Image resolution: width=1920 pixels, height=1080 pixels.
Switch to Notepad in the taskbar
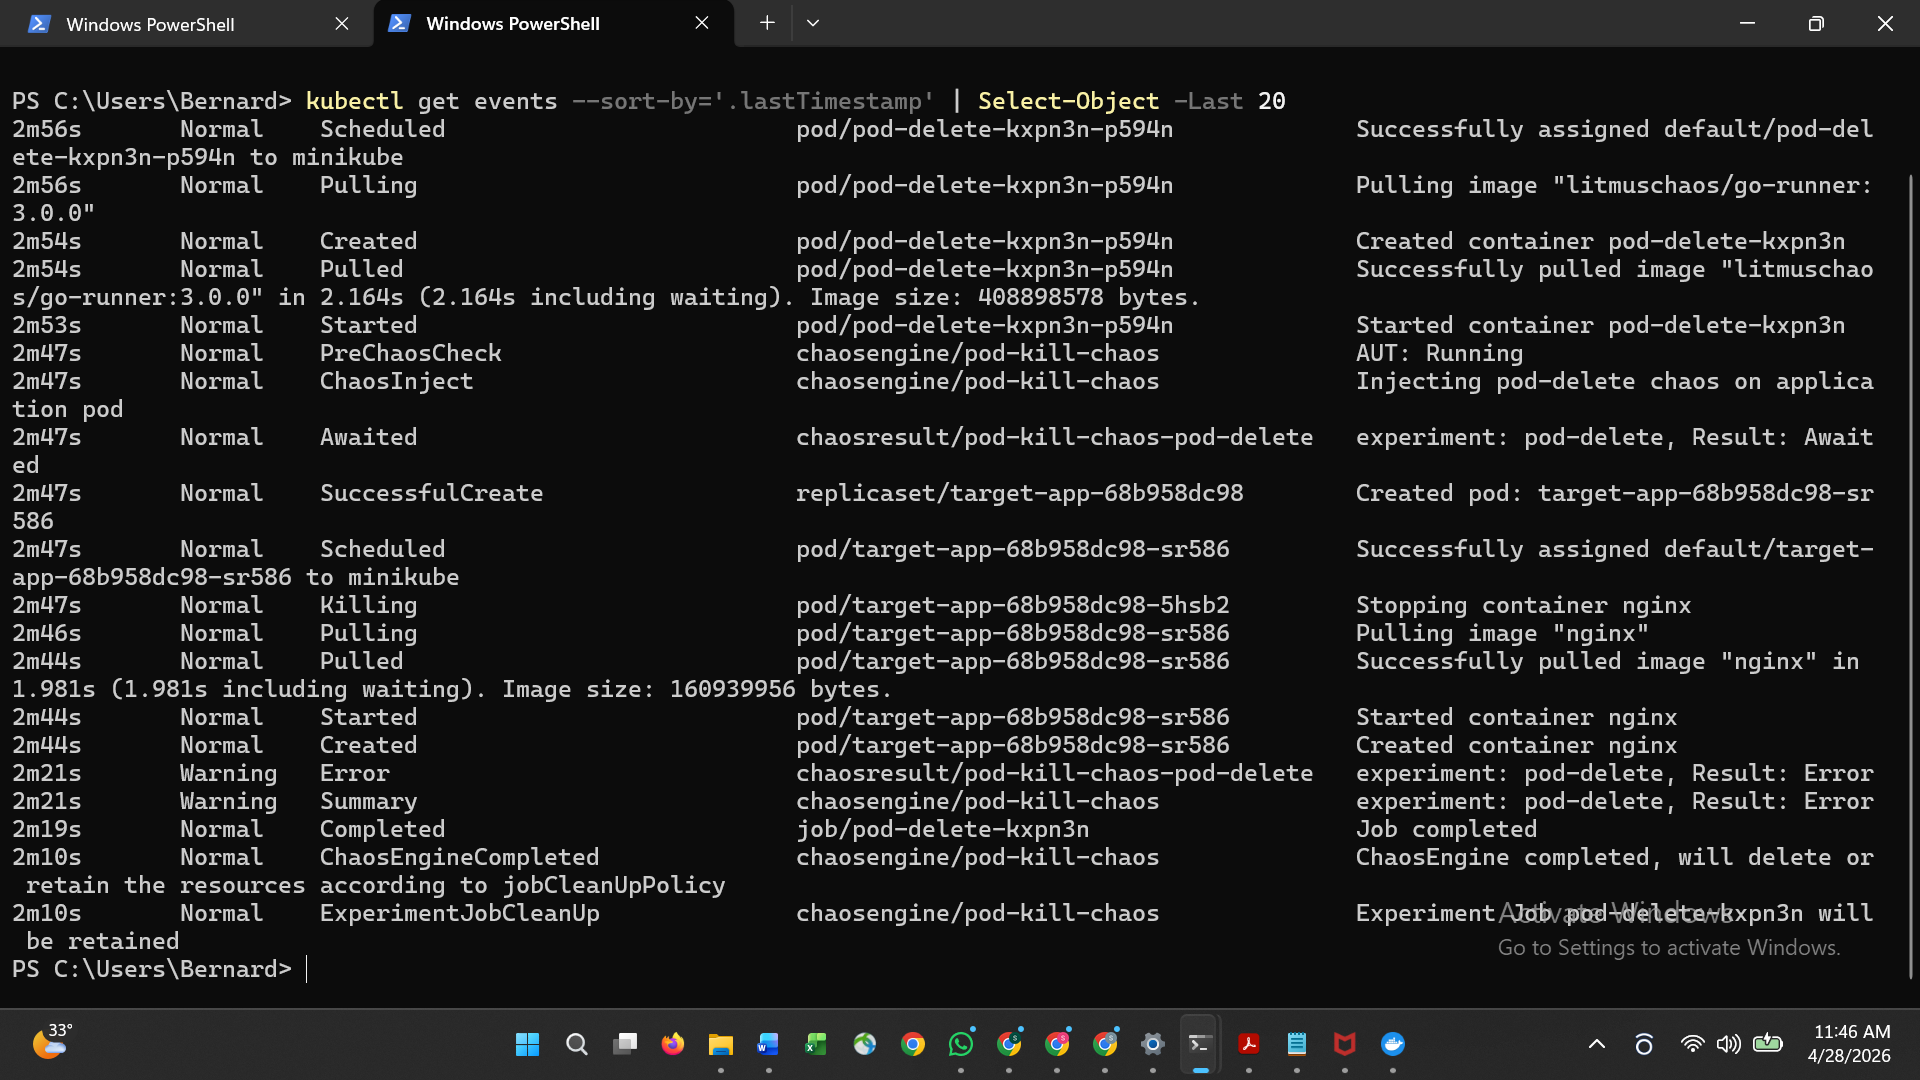pos(1297,1044)
